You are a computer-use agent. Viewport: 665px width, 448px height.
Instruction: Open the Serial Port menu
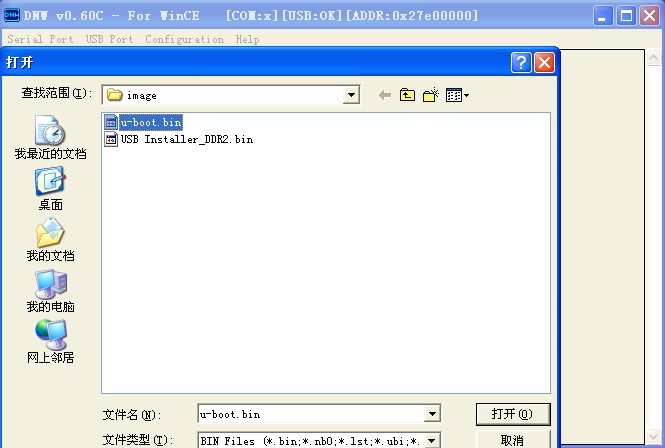pos(40,39)
